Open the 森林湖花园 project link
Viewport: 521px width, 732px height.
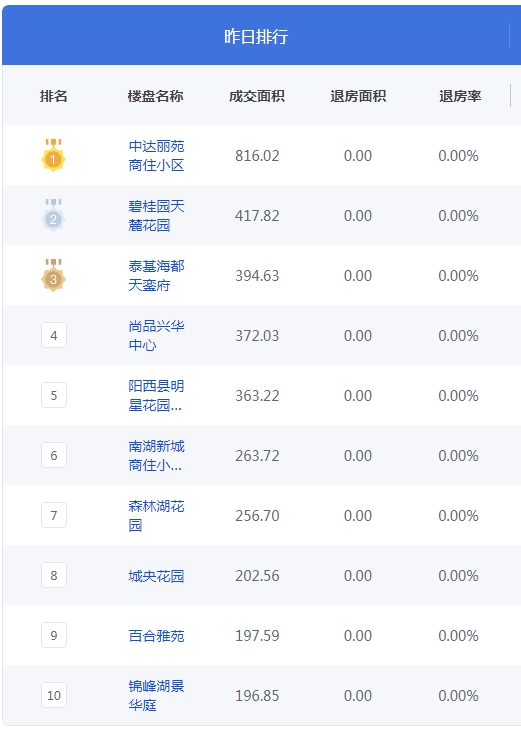point(156,515)
